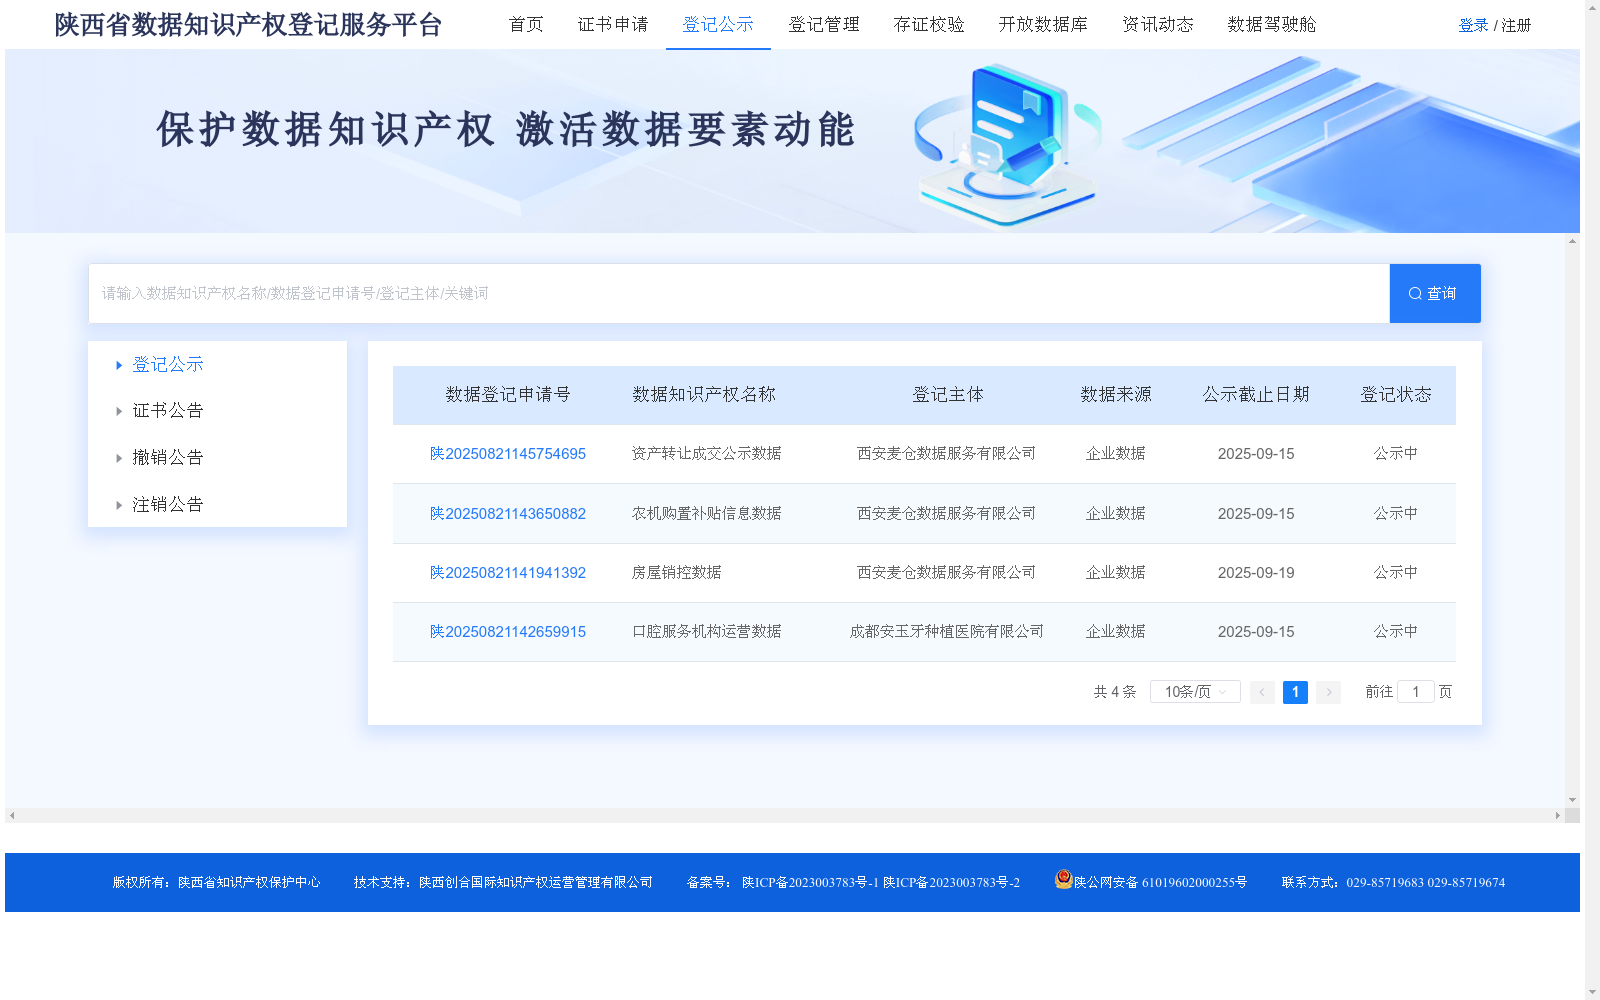Click the 登录 link

tap(1473, 25)
